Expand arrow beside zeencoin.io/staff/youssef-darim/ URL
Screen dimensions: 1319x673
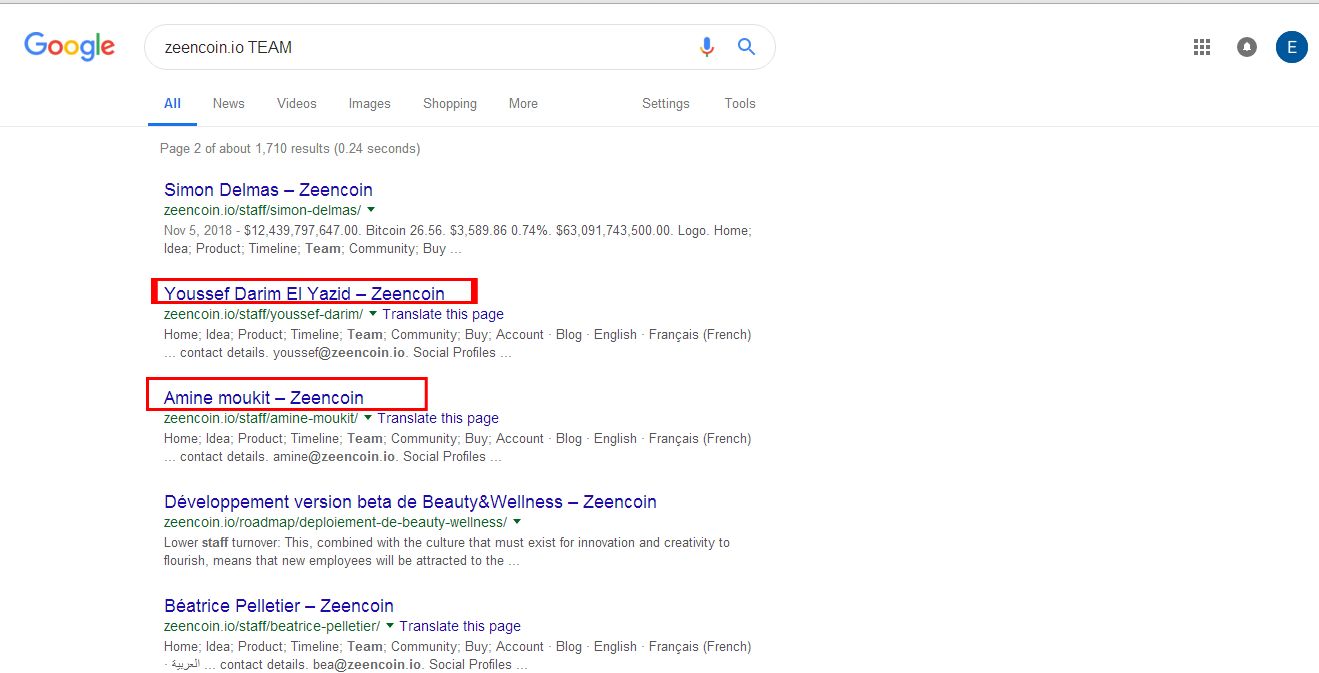pyautogui.click(x=373, y=314)
